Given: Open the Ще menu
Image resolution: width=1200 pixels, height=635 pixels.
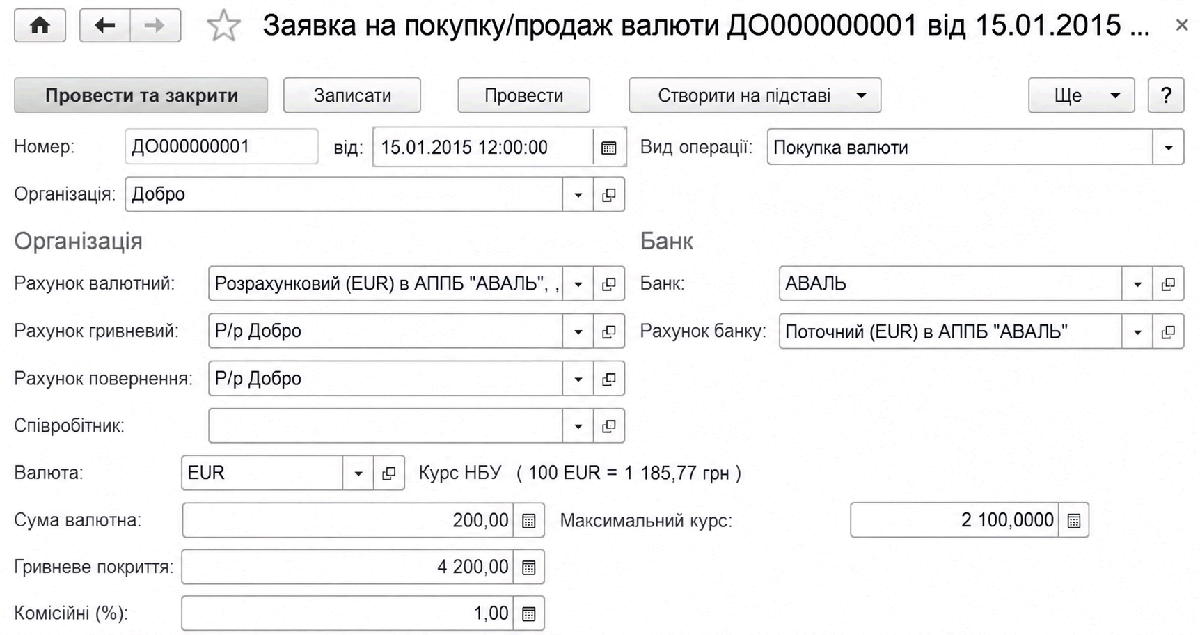Looking at the screenshot, I should [1082, 96].
